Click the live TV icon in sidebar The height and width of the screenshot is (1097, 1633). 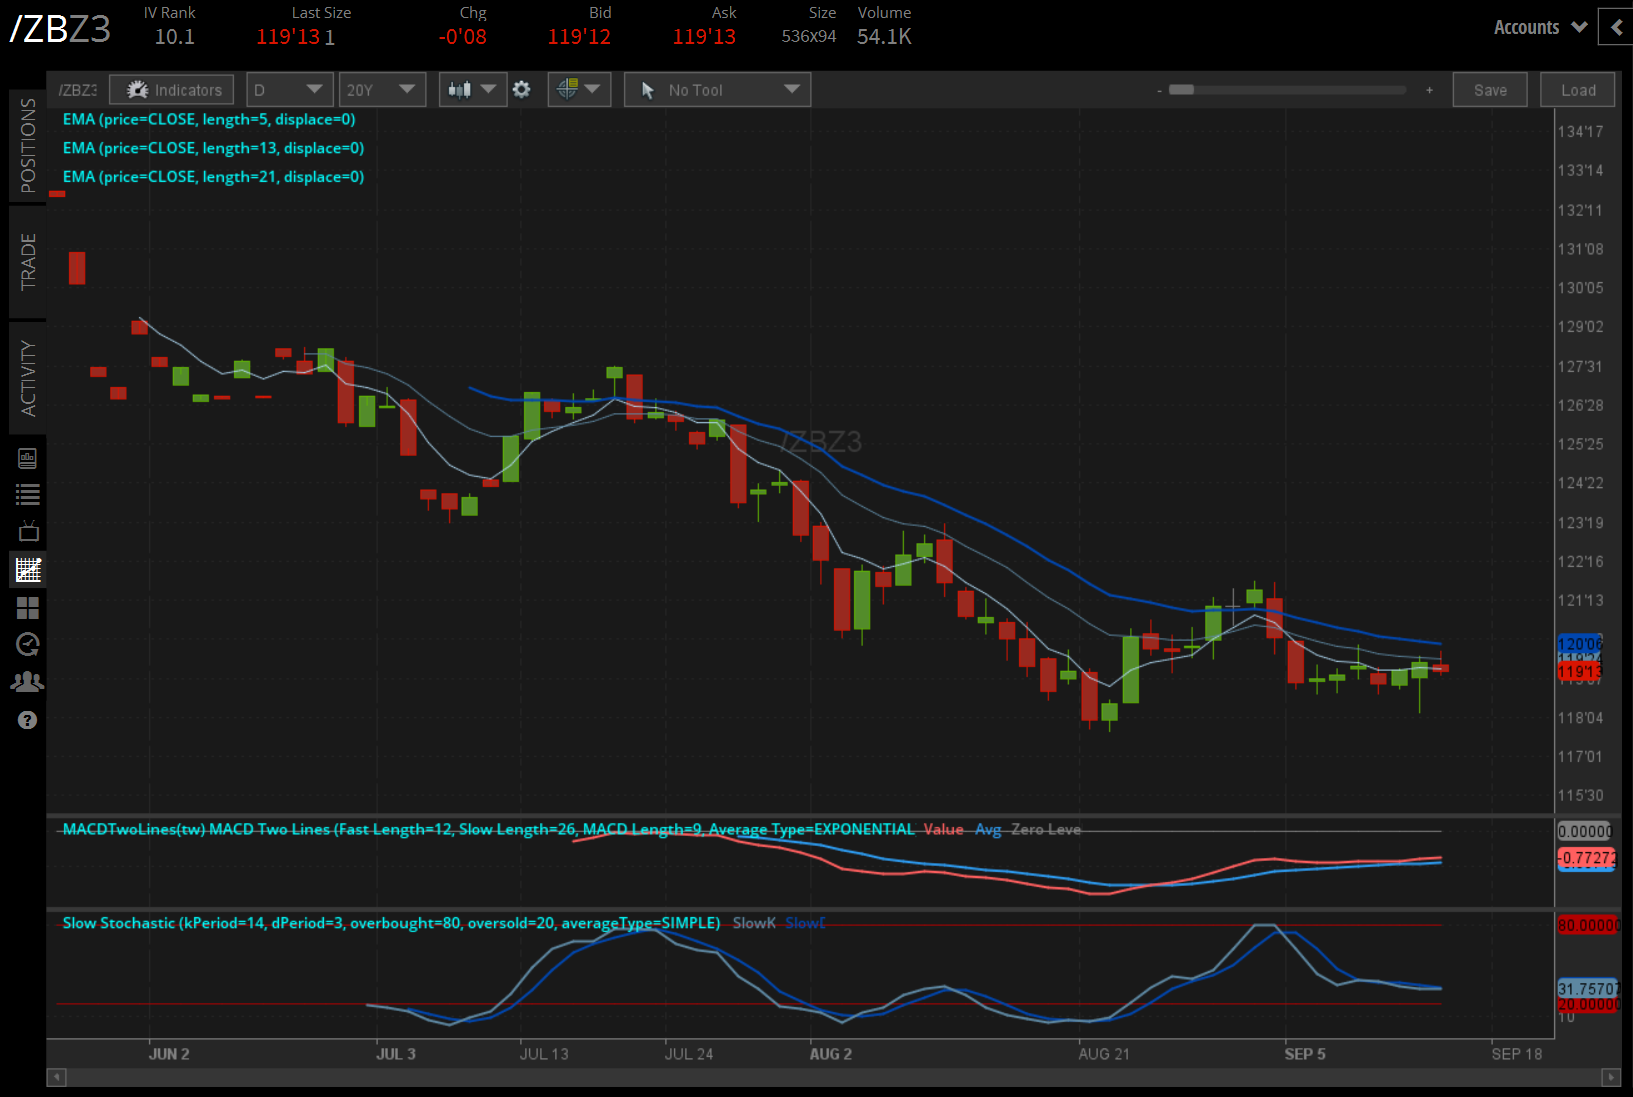click(x=27, y=530)
